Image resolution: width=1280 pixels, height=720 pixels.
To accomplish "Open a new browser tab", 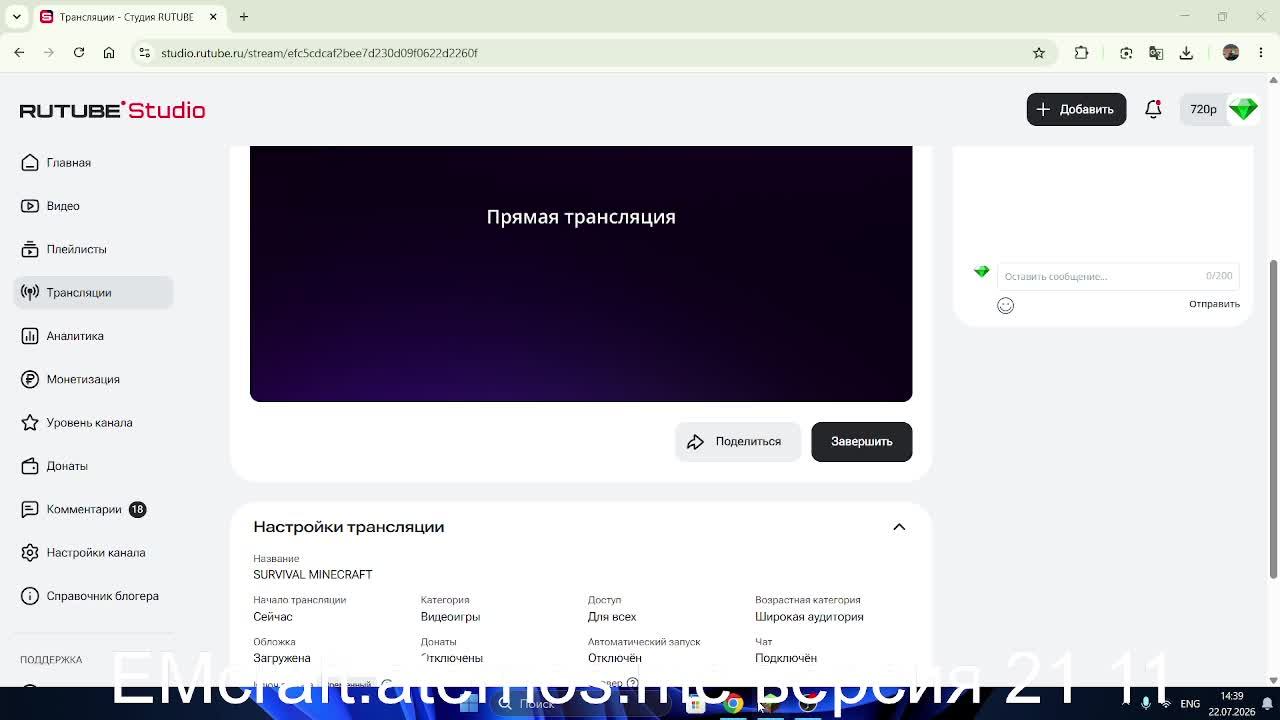I will pos(244,17).
